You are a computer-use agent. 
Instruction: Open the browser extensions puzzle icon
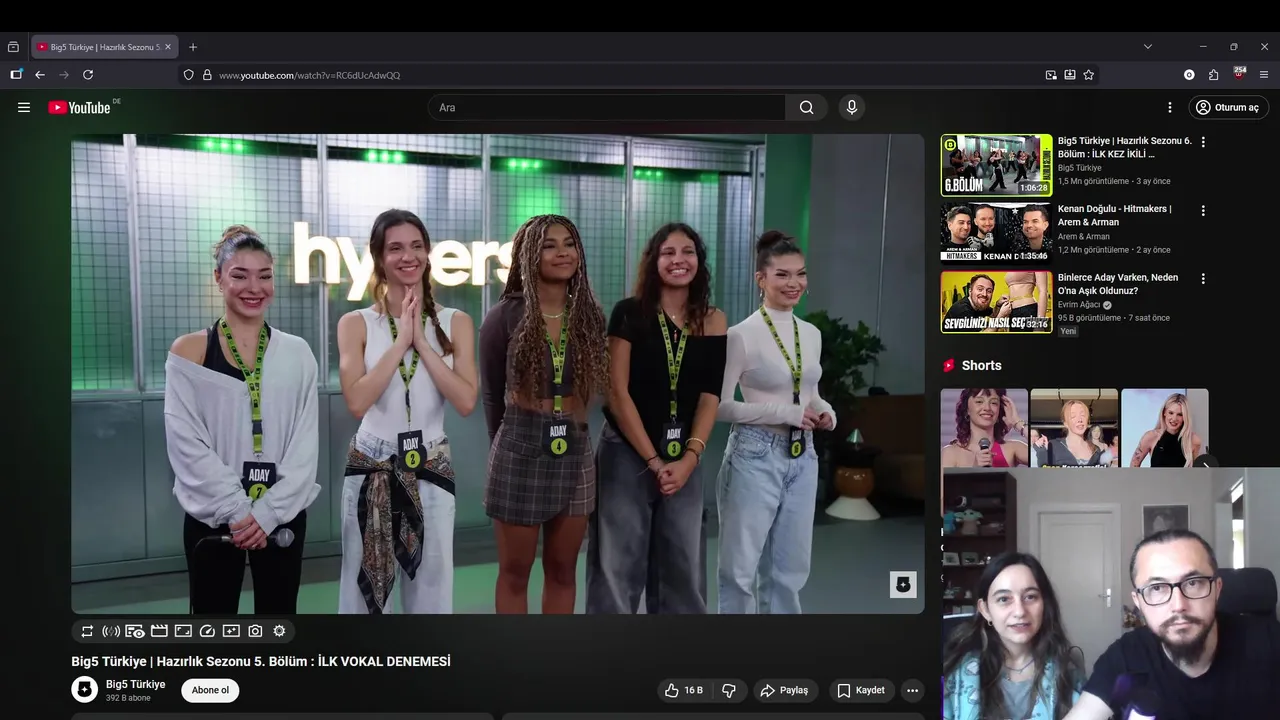click(x=1213, y=75)
